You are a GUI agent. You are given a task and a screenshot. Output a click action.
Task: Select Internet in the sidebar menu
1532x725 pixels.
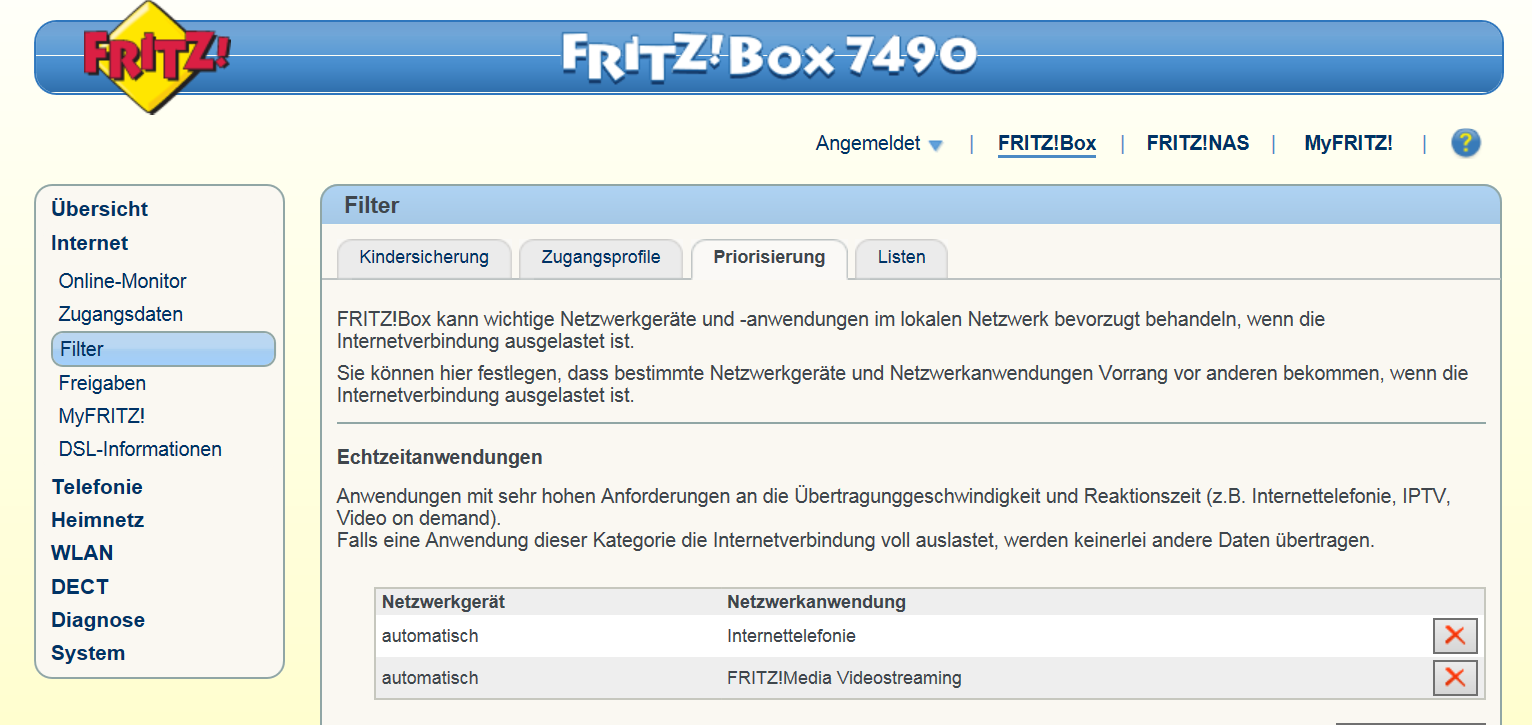(90, 243)
